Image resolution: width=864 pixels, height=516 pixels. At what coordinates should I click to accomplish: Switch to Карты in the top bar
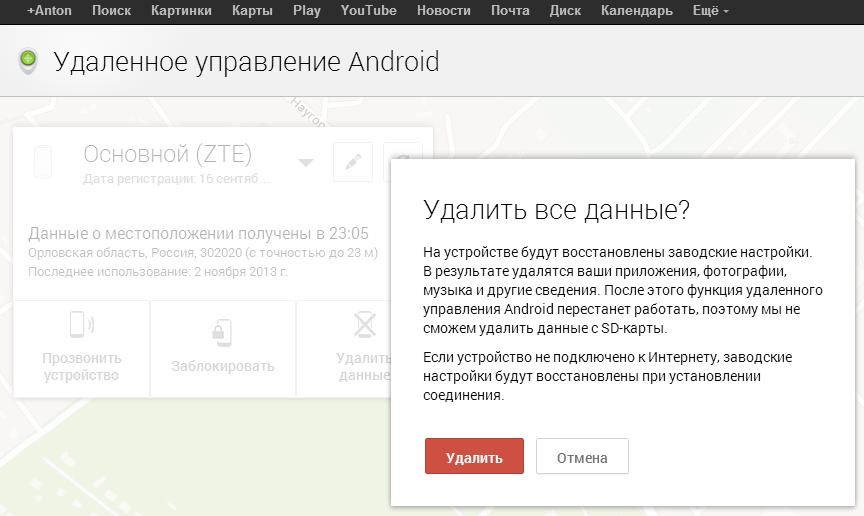[251, 11]
